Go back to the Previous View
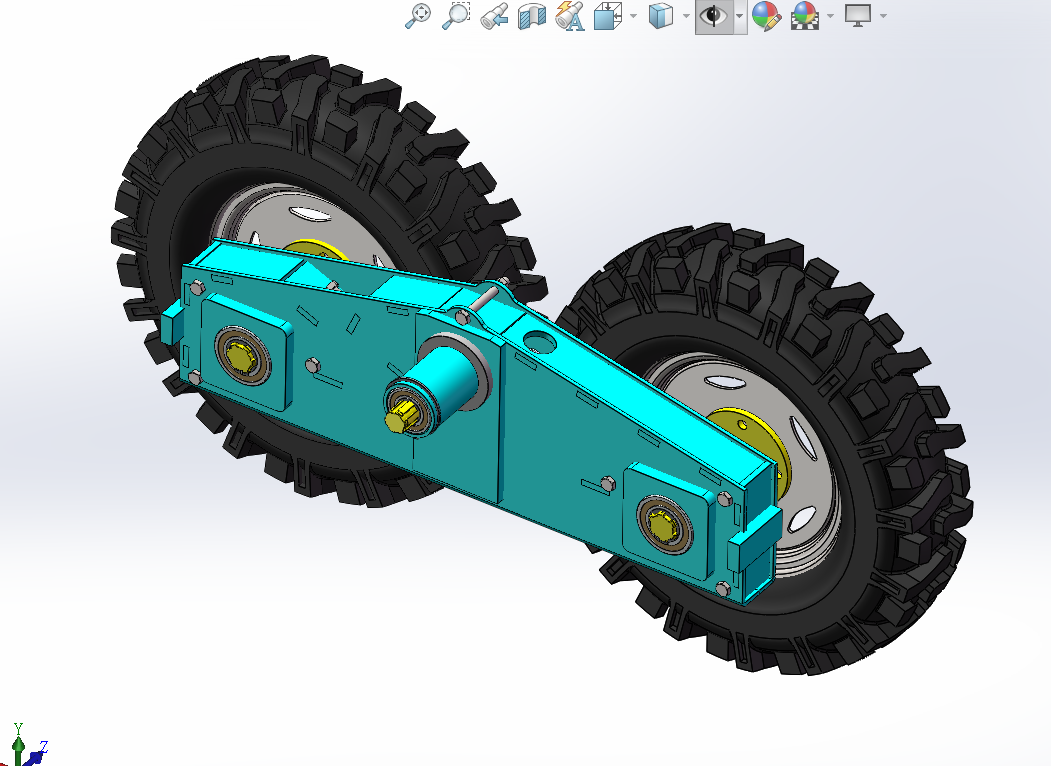The height and width of the screenshot is (766, 1051). pyautogui.click(x=495, y=16)
